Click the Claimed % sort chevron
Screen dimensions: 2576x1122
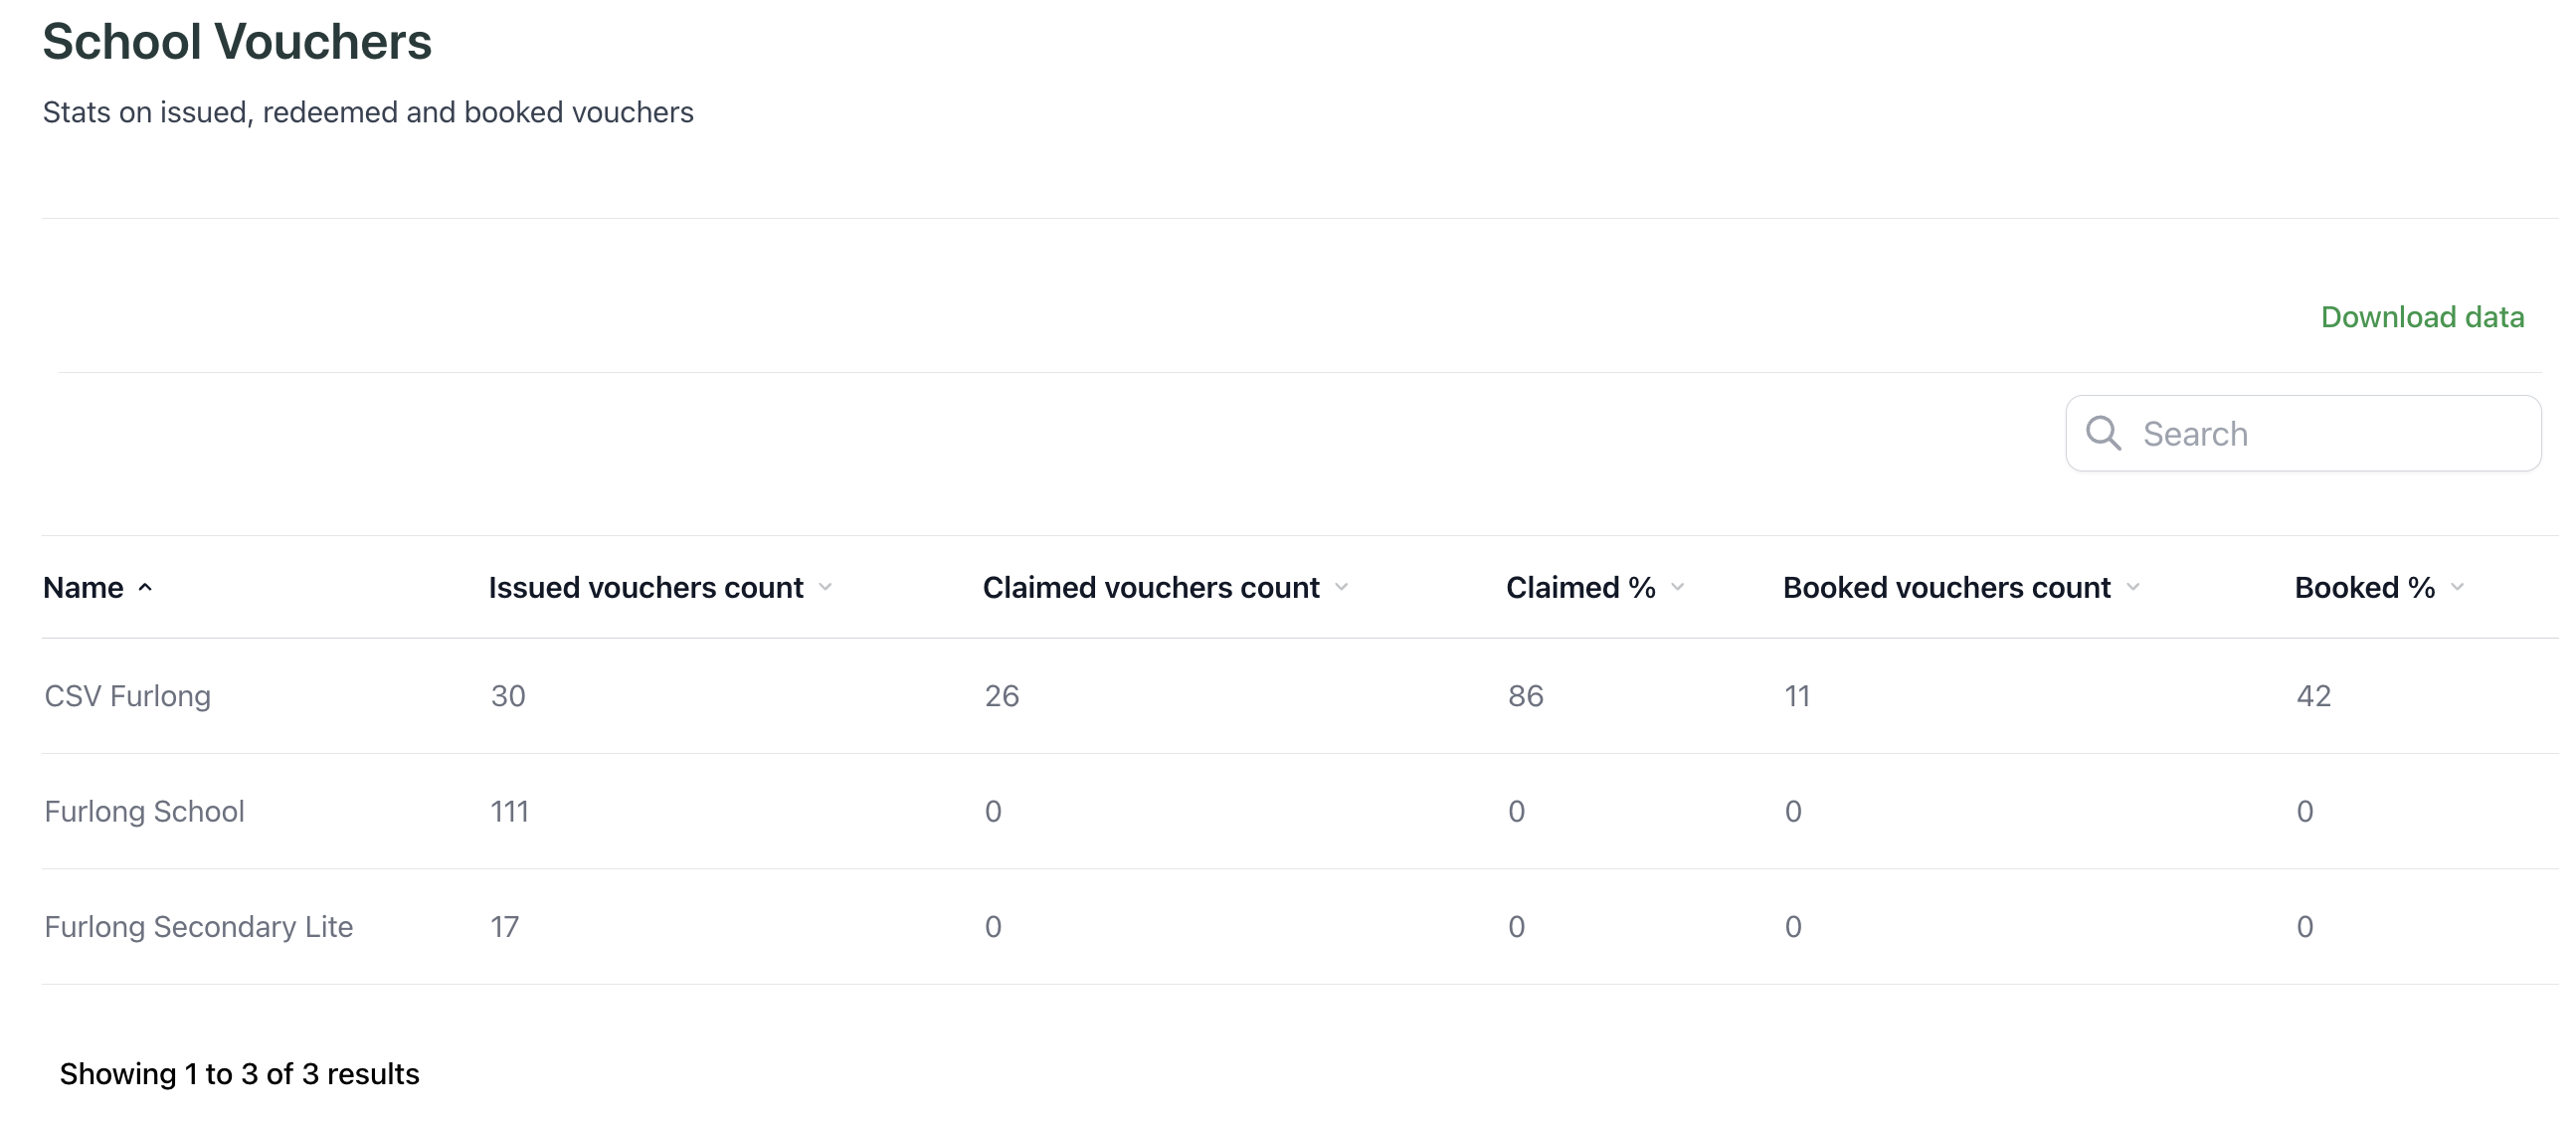[x=1677, y=587]
